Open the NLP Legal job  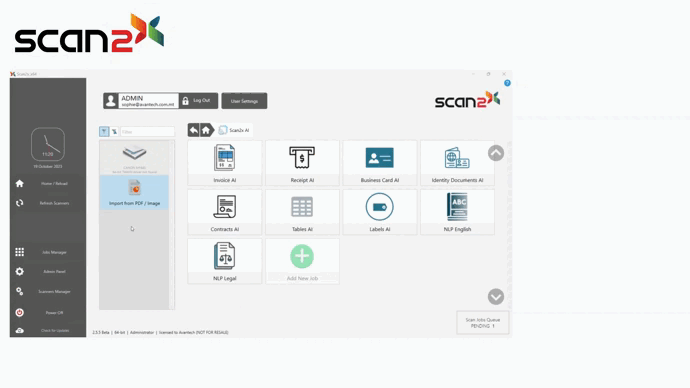coord(224,261)
